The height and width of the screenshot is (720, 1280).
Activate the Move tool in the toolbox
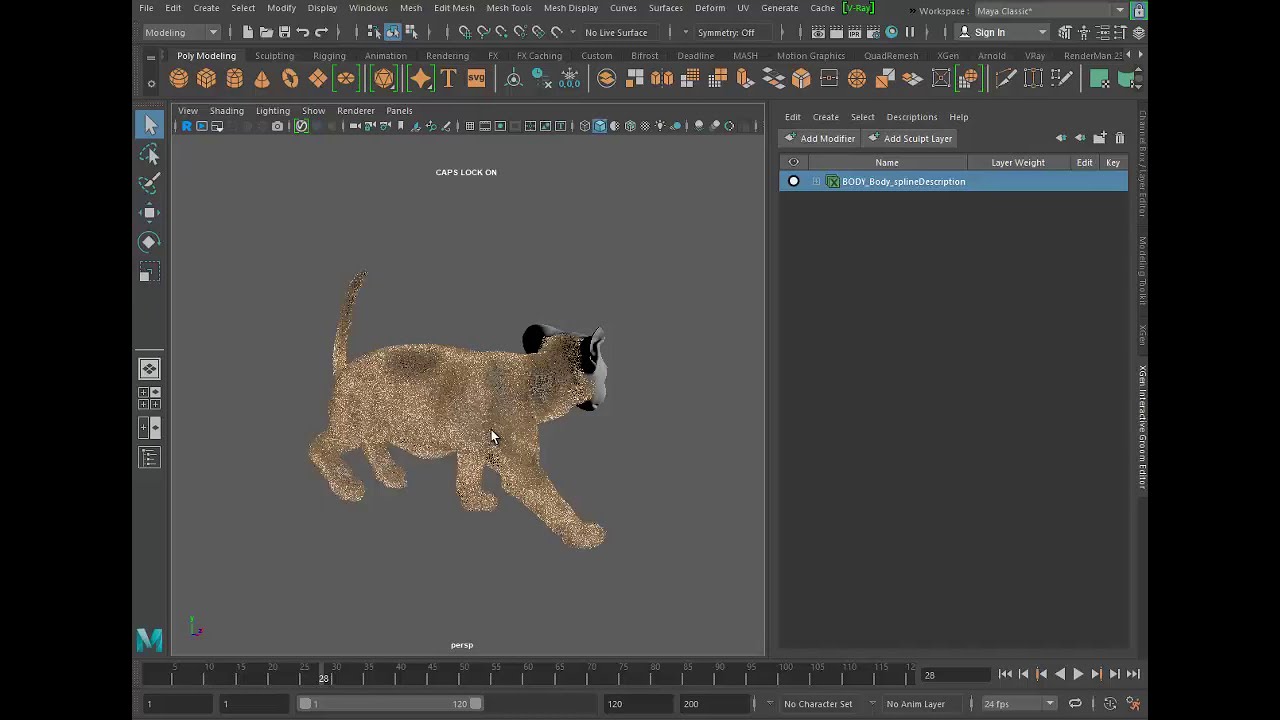(150, 213)
